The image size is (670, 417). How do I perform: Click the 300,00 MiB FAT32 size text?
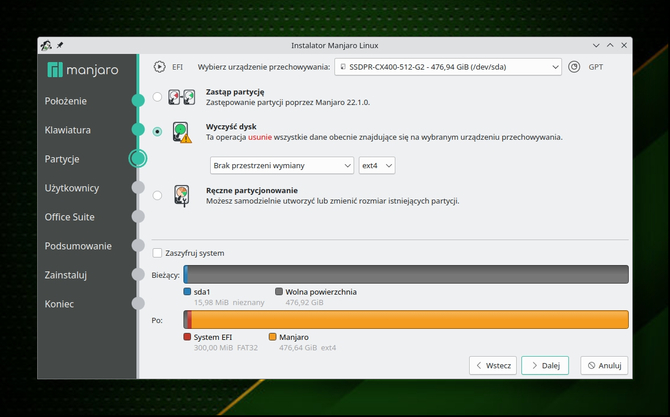(x=226, y=348)
